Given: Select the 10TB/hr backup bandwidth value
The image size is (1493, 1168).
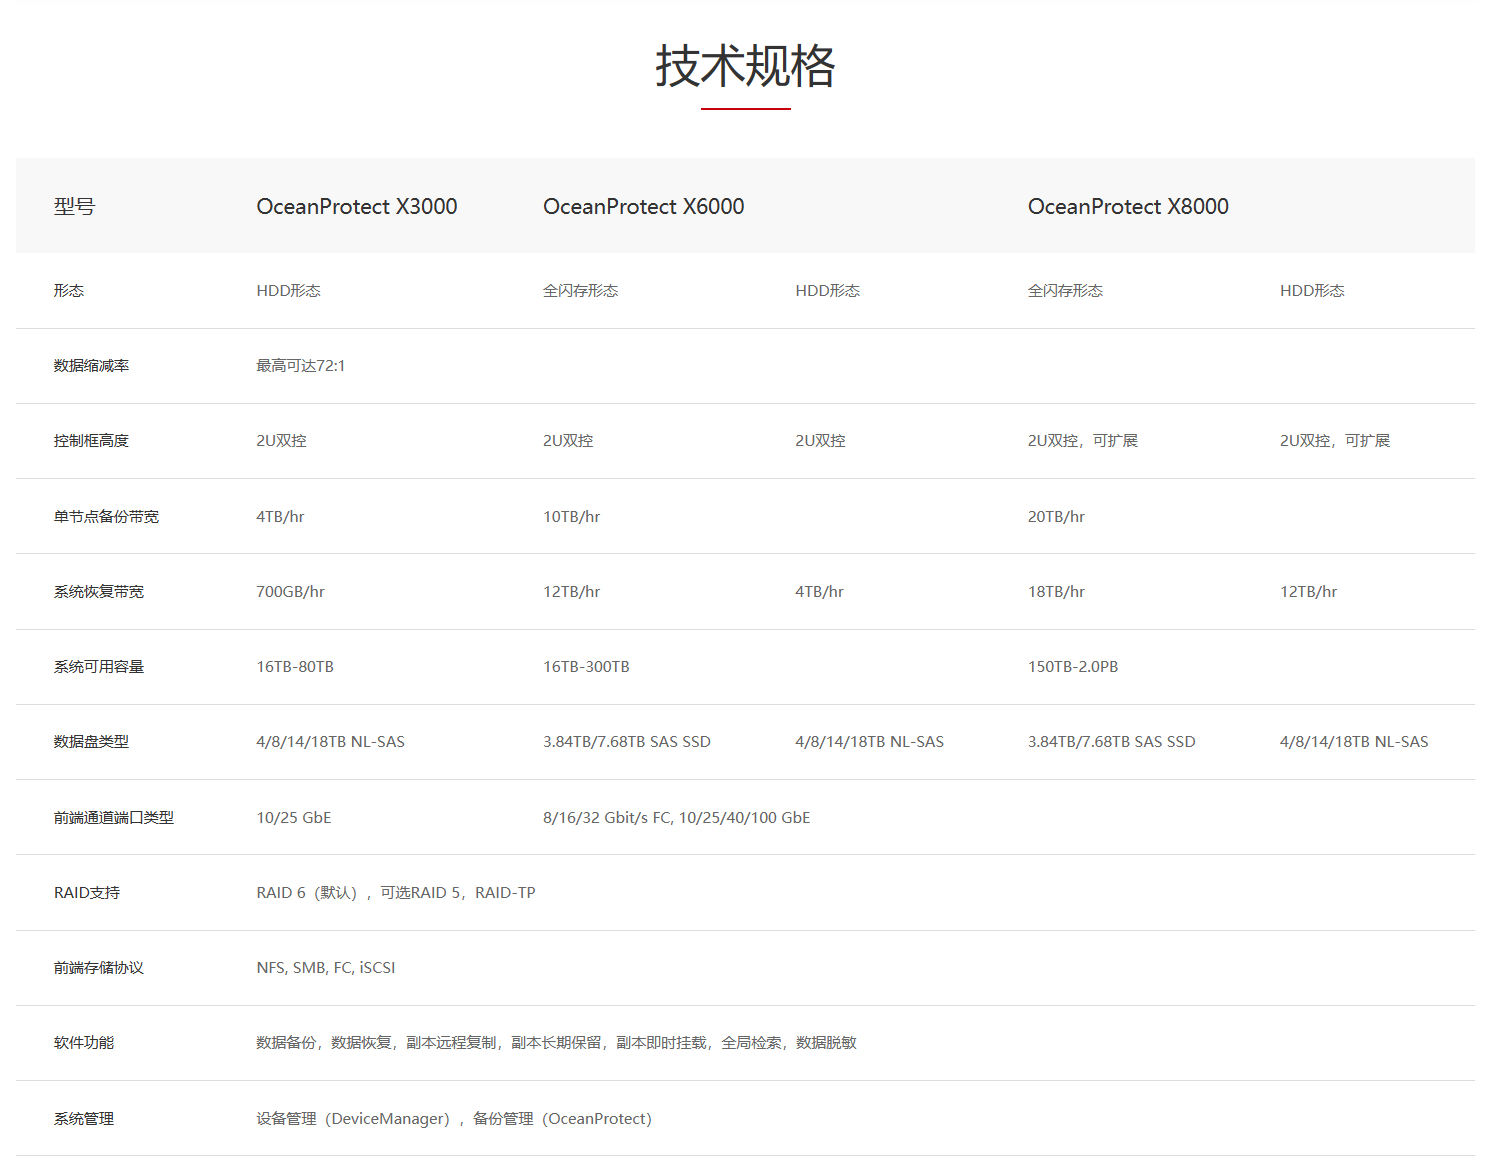Looking at the screenshot, I should coord(572,517).
